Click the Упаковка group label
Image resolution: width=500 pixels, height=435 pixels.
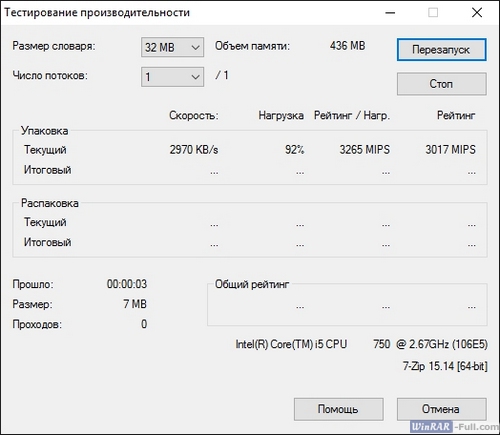point(45,131)
